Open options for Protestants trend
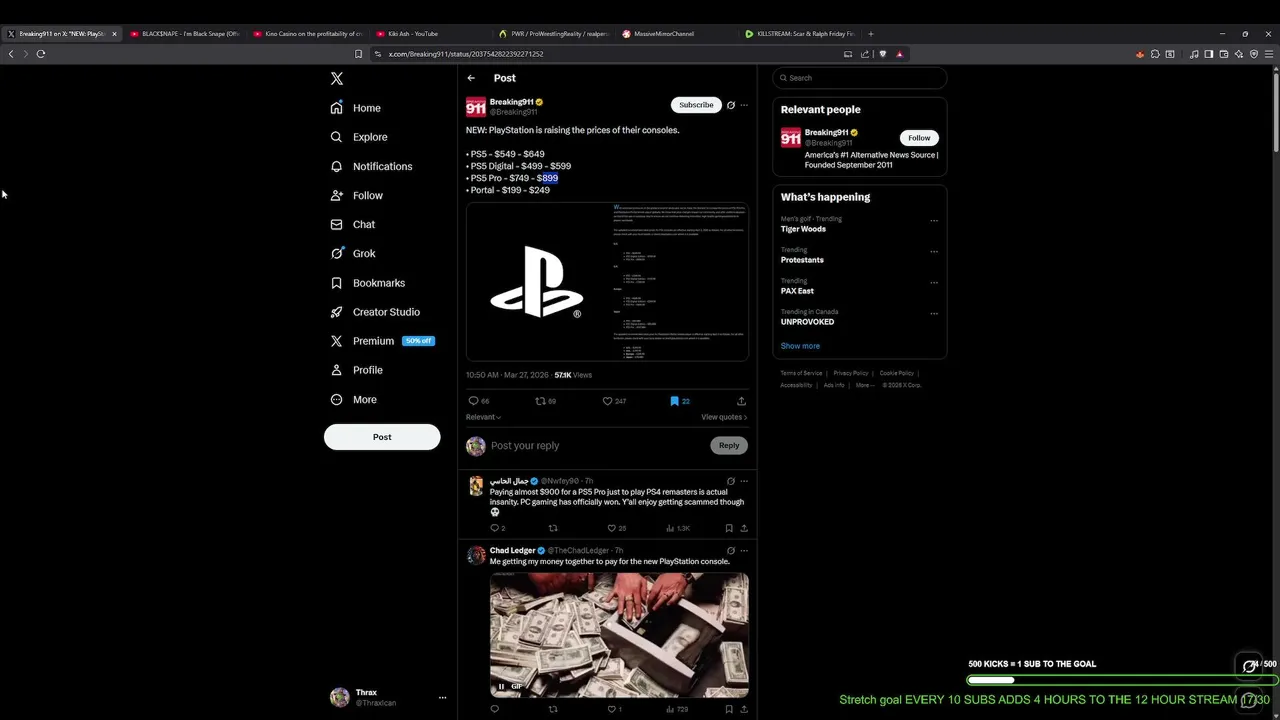 [934, 252]
